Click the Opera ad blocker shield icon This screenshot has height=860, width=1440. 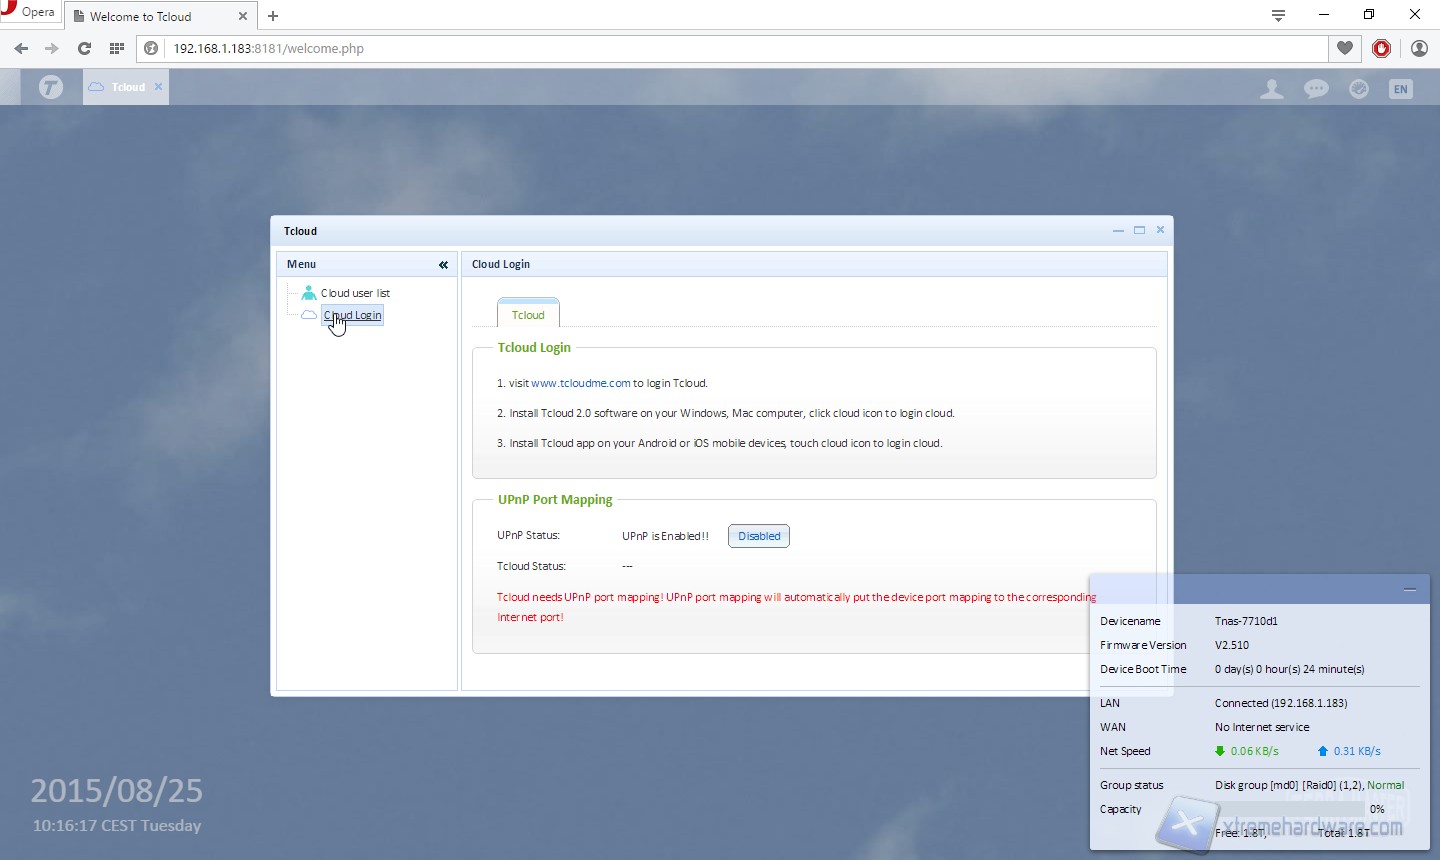coord(1381,48)
